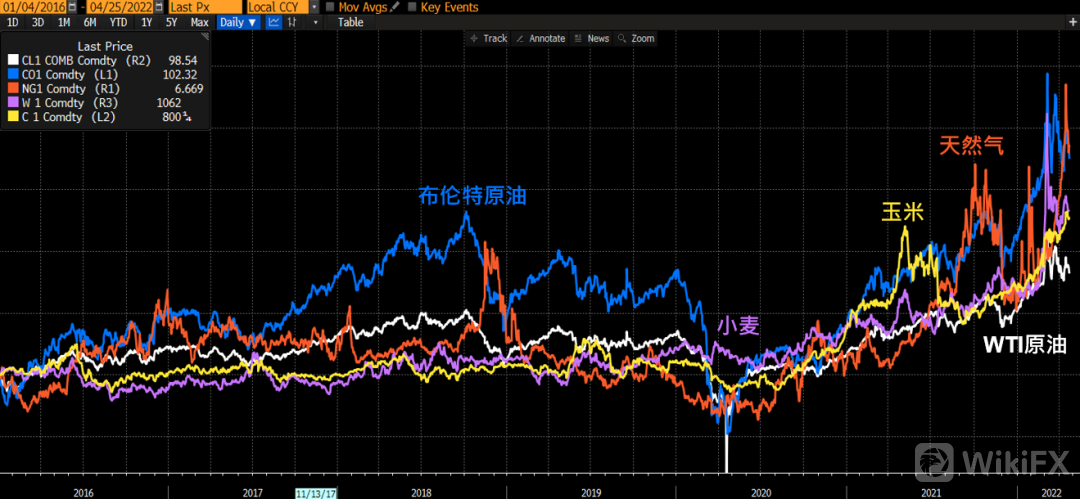
Task: Click the blue CO1 Comdty legend swatch
Action: (13, 74)
